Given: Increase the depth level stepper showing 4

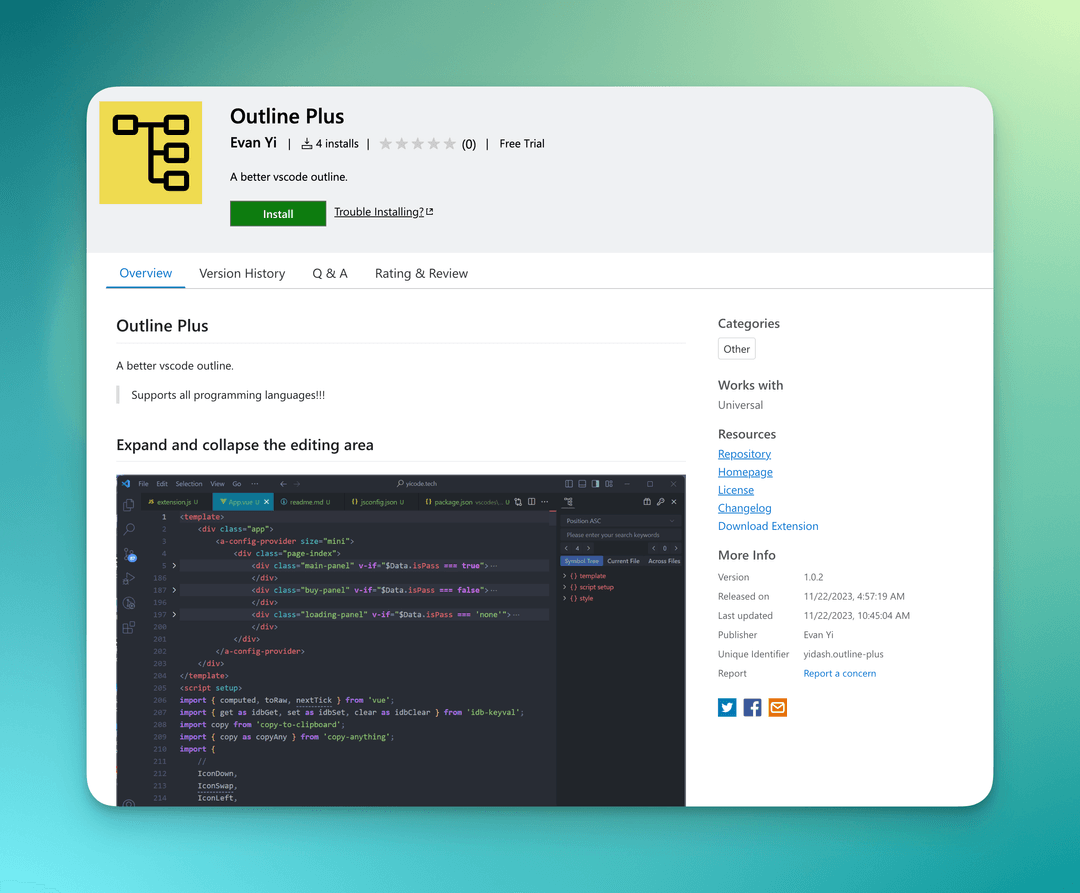Looking at the screenshot, I should pos(589,549).
